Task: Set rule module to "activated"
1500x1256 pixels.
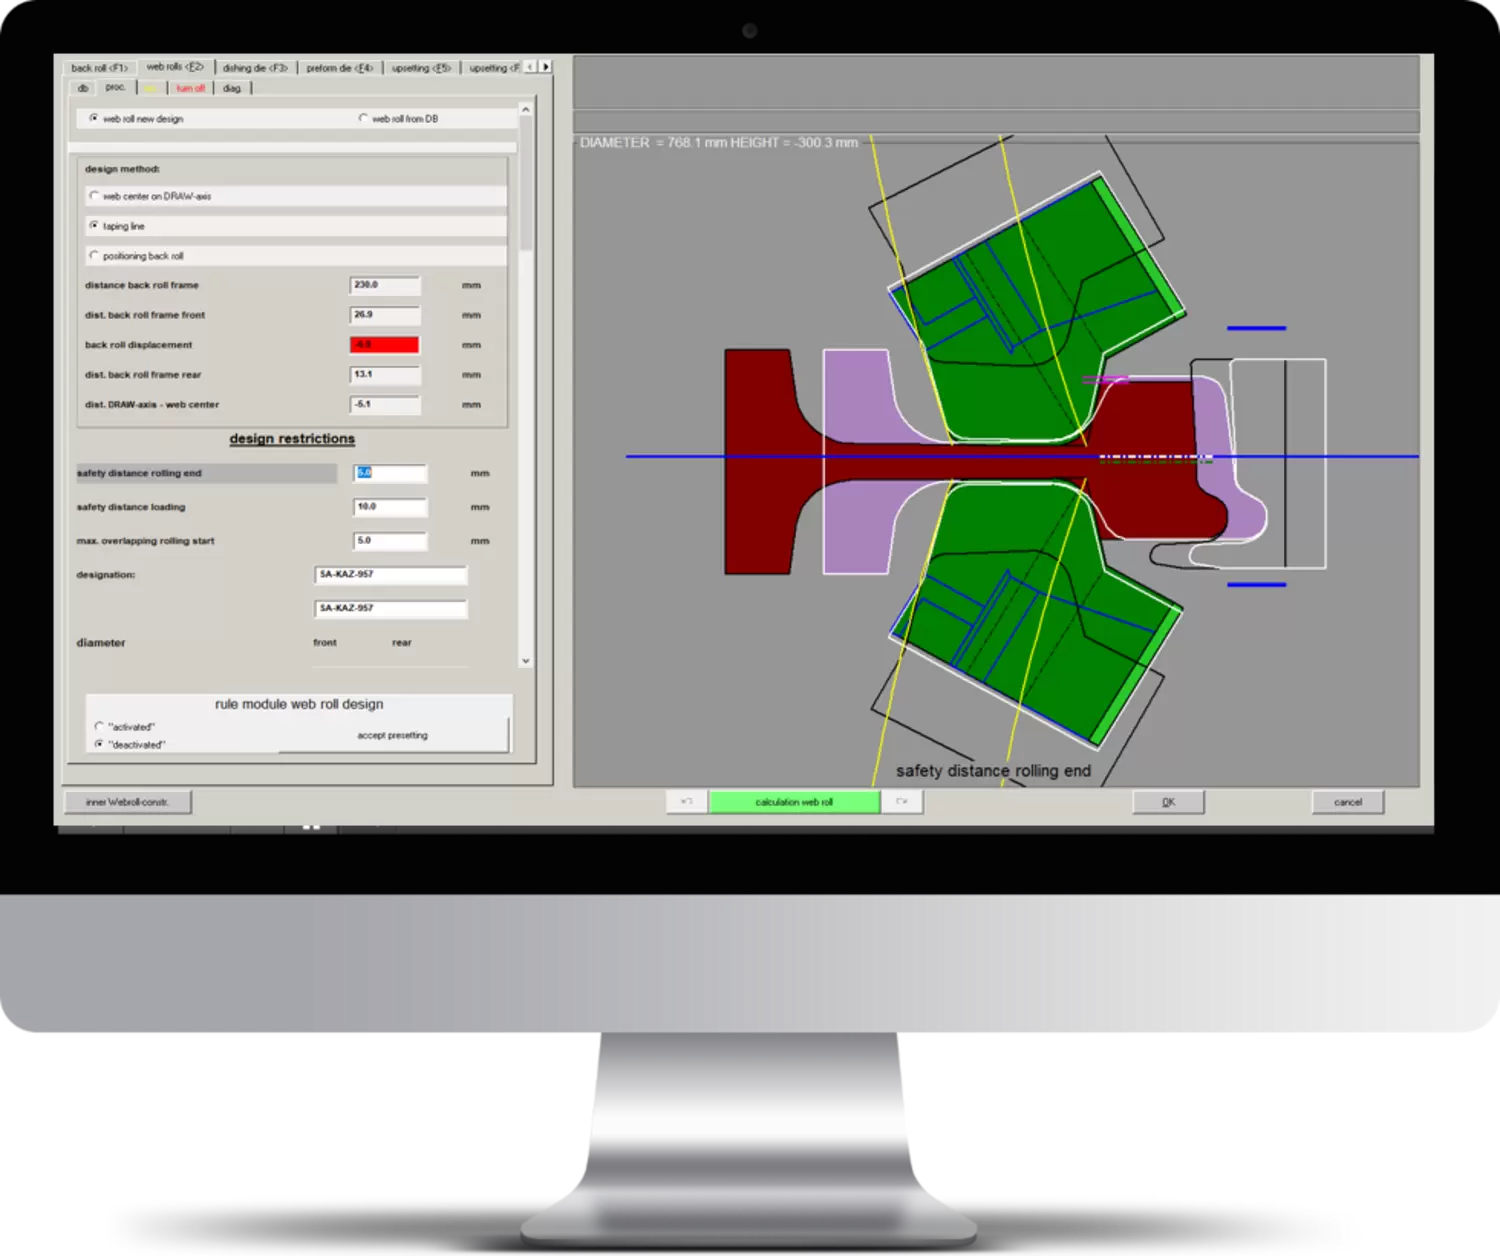Action: [99, 727]
